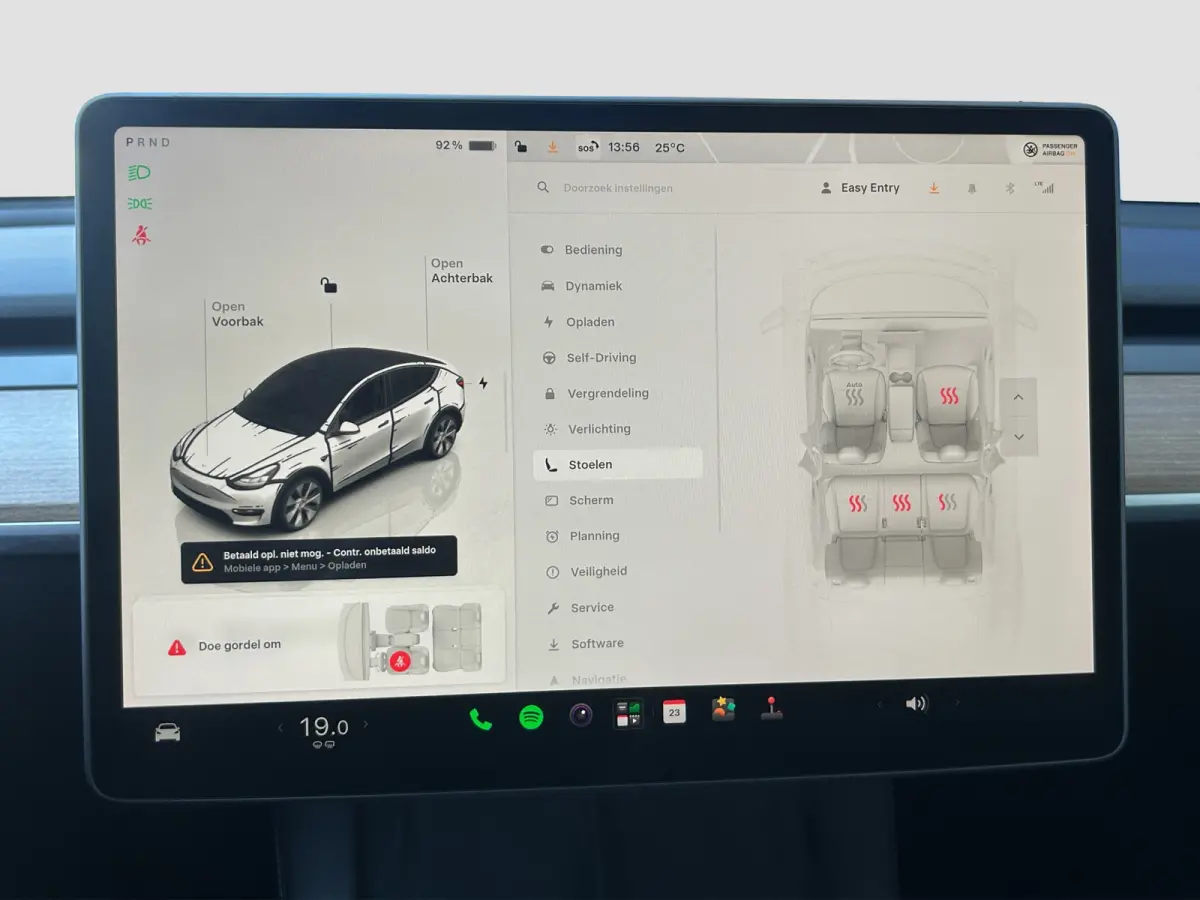The width and height of the screenshot is (1200, 900).
Task: Launch the Spotify app
Action: (531, 717)
